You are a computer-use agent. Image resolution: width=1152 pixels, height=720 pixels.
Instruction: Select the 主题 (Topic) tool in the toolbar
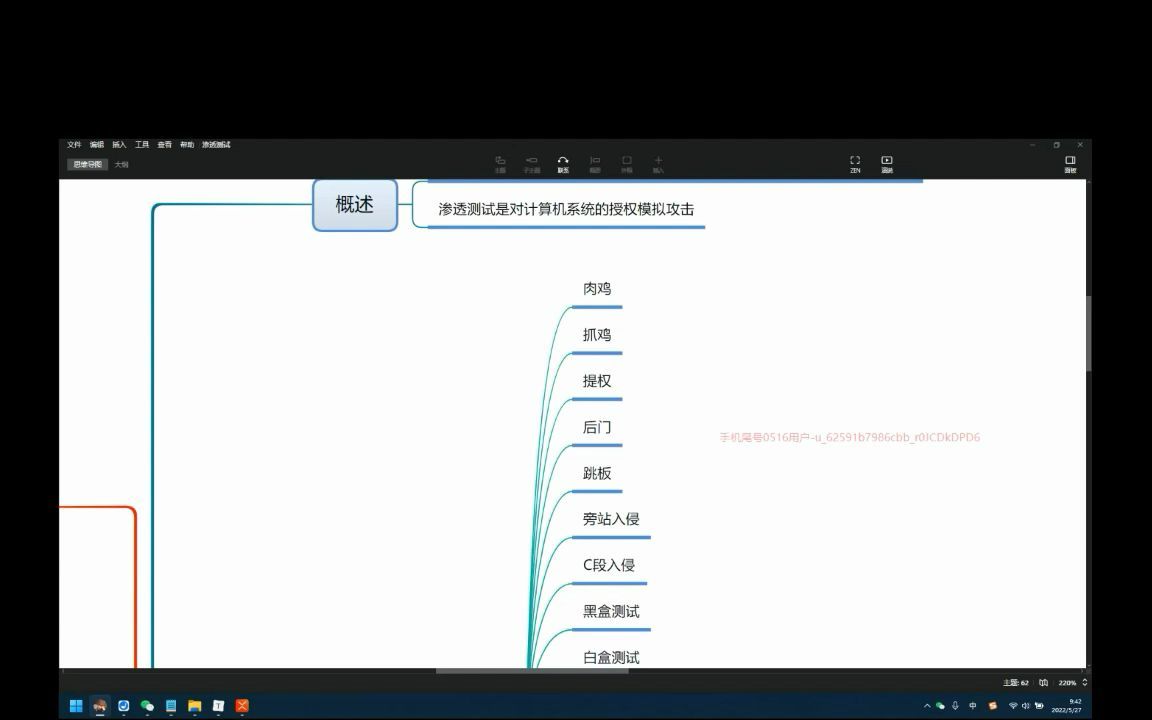[500, 160]
